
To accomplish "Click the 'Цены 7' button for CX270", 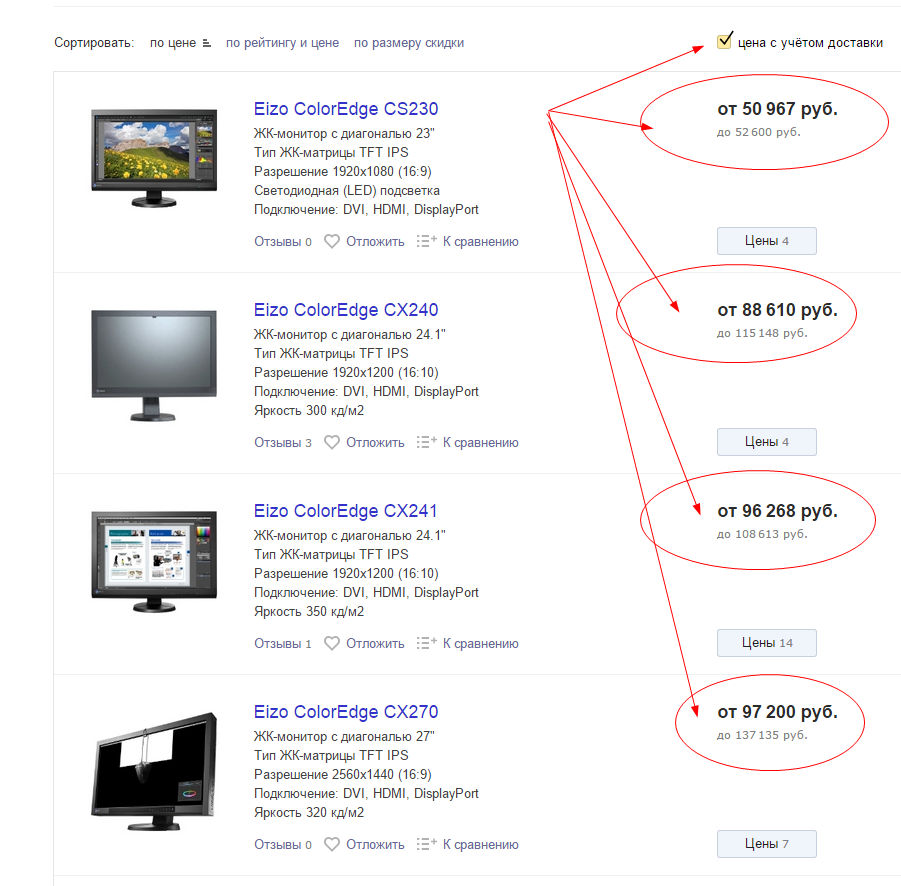I will (767, 844).
